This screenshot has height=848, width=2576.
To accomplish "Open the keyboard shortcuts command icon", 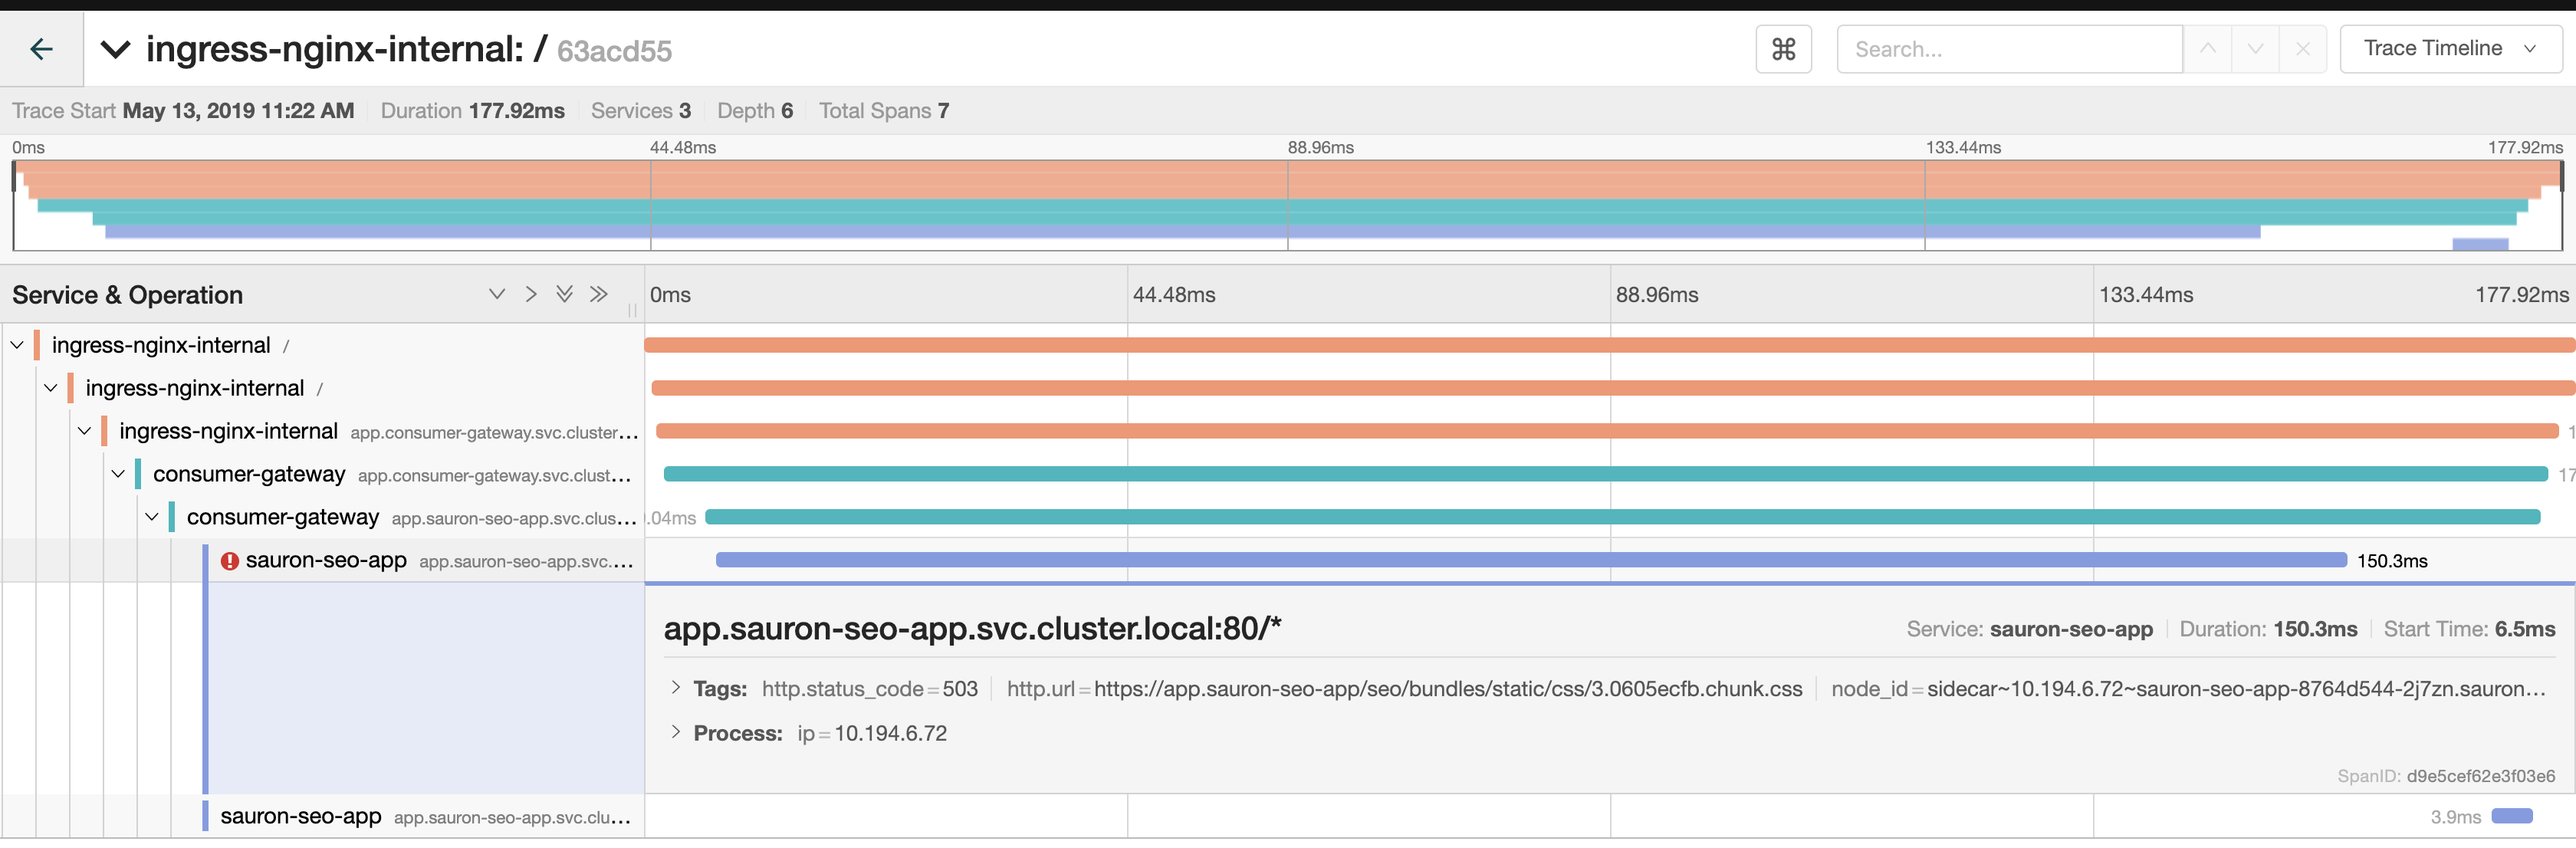I will (x=1783, y=49).
